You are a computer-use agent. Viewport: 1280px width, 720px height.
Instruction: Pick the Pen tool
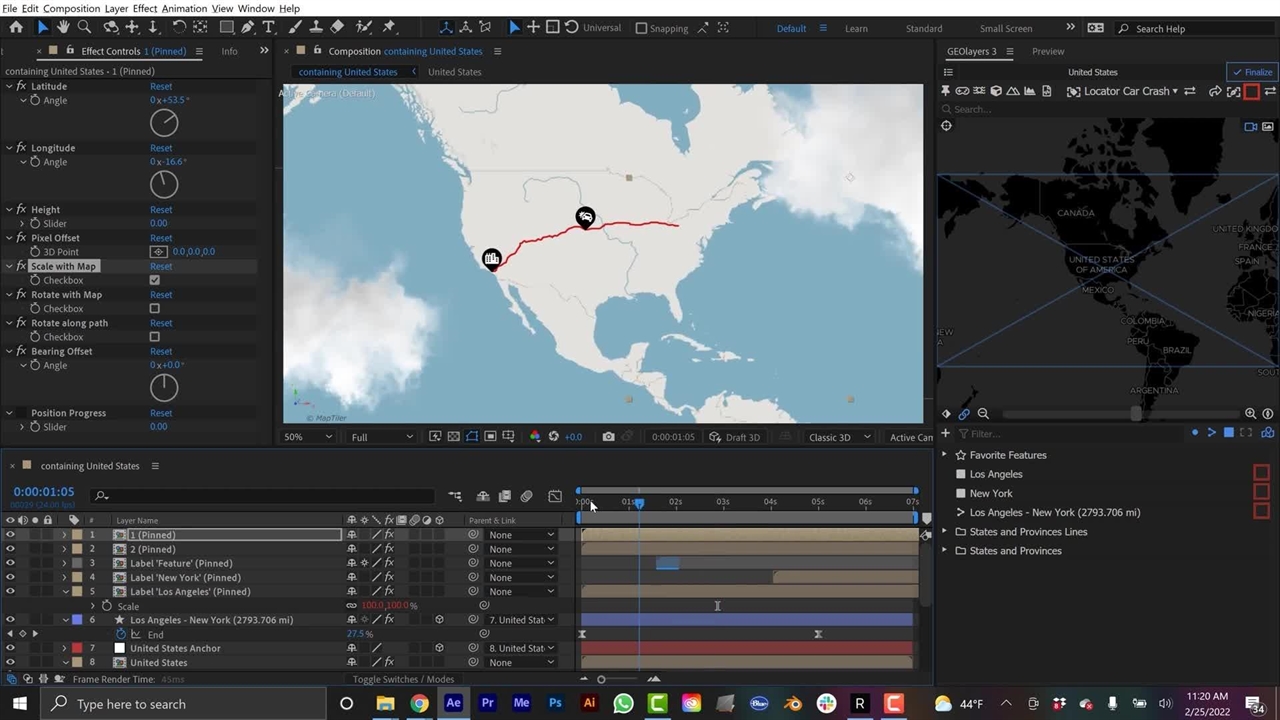point(247,27)
